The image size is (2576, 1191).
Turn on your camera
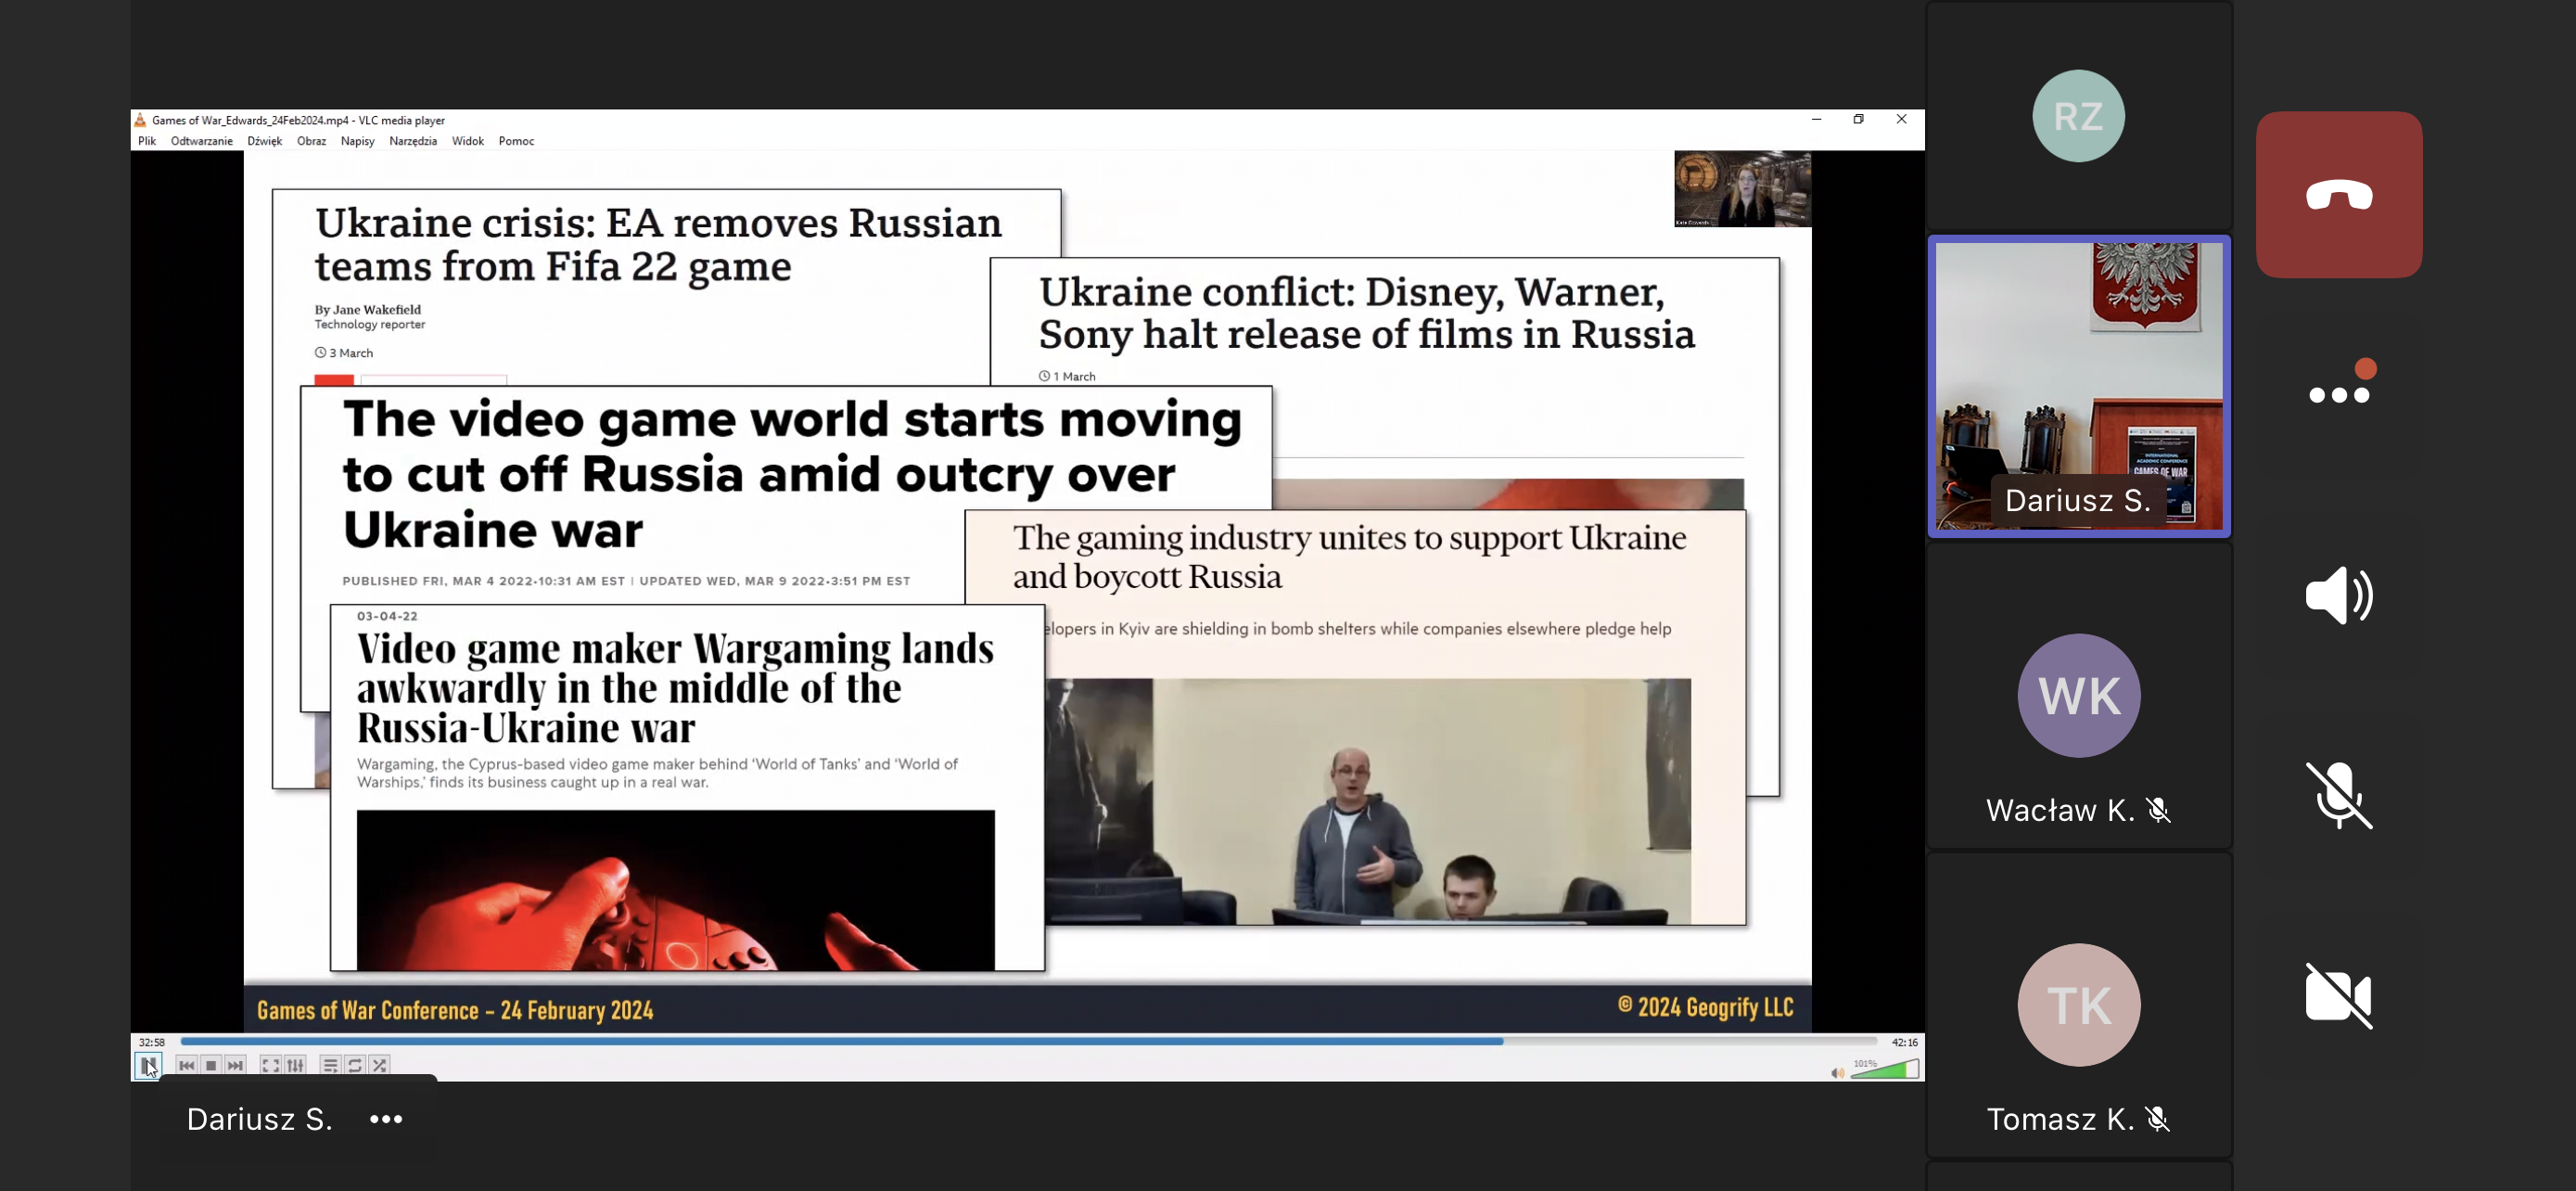click(2339, 995)
